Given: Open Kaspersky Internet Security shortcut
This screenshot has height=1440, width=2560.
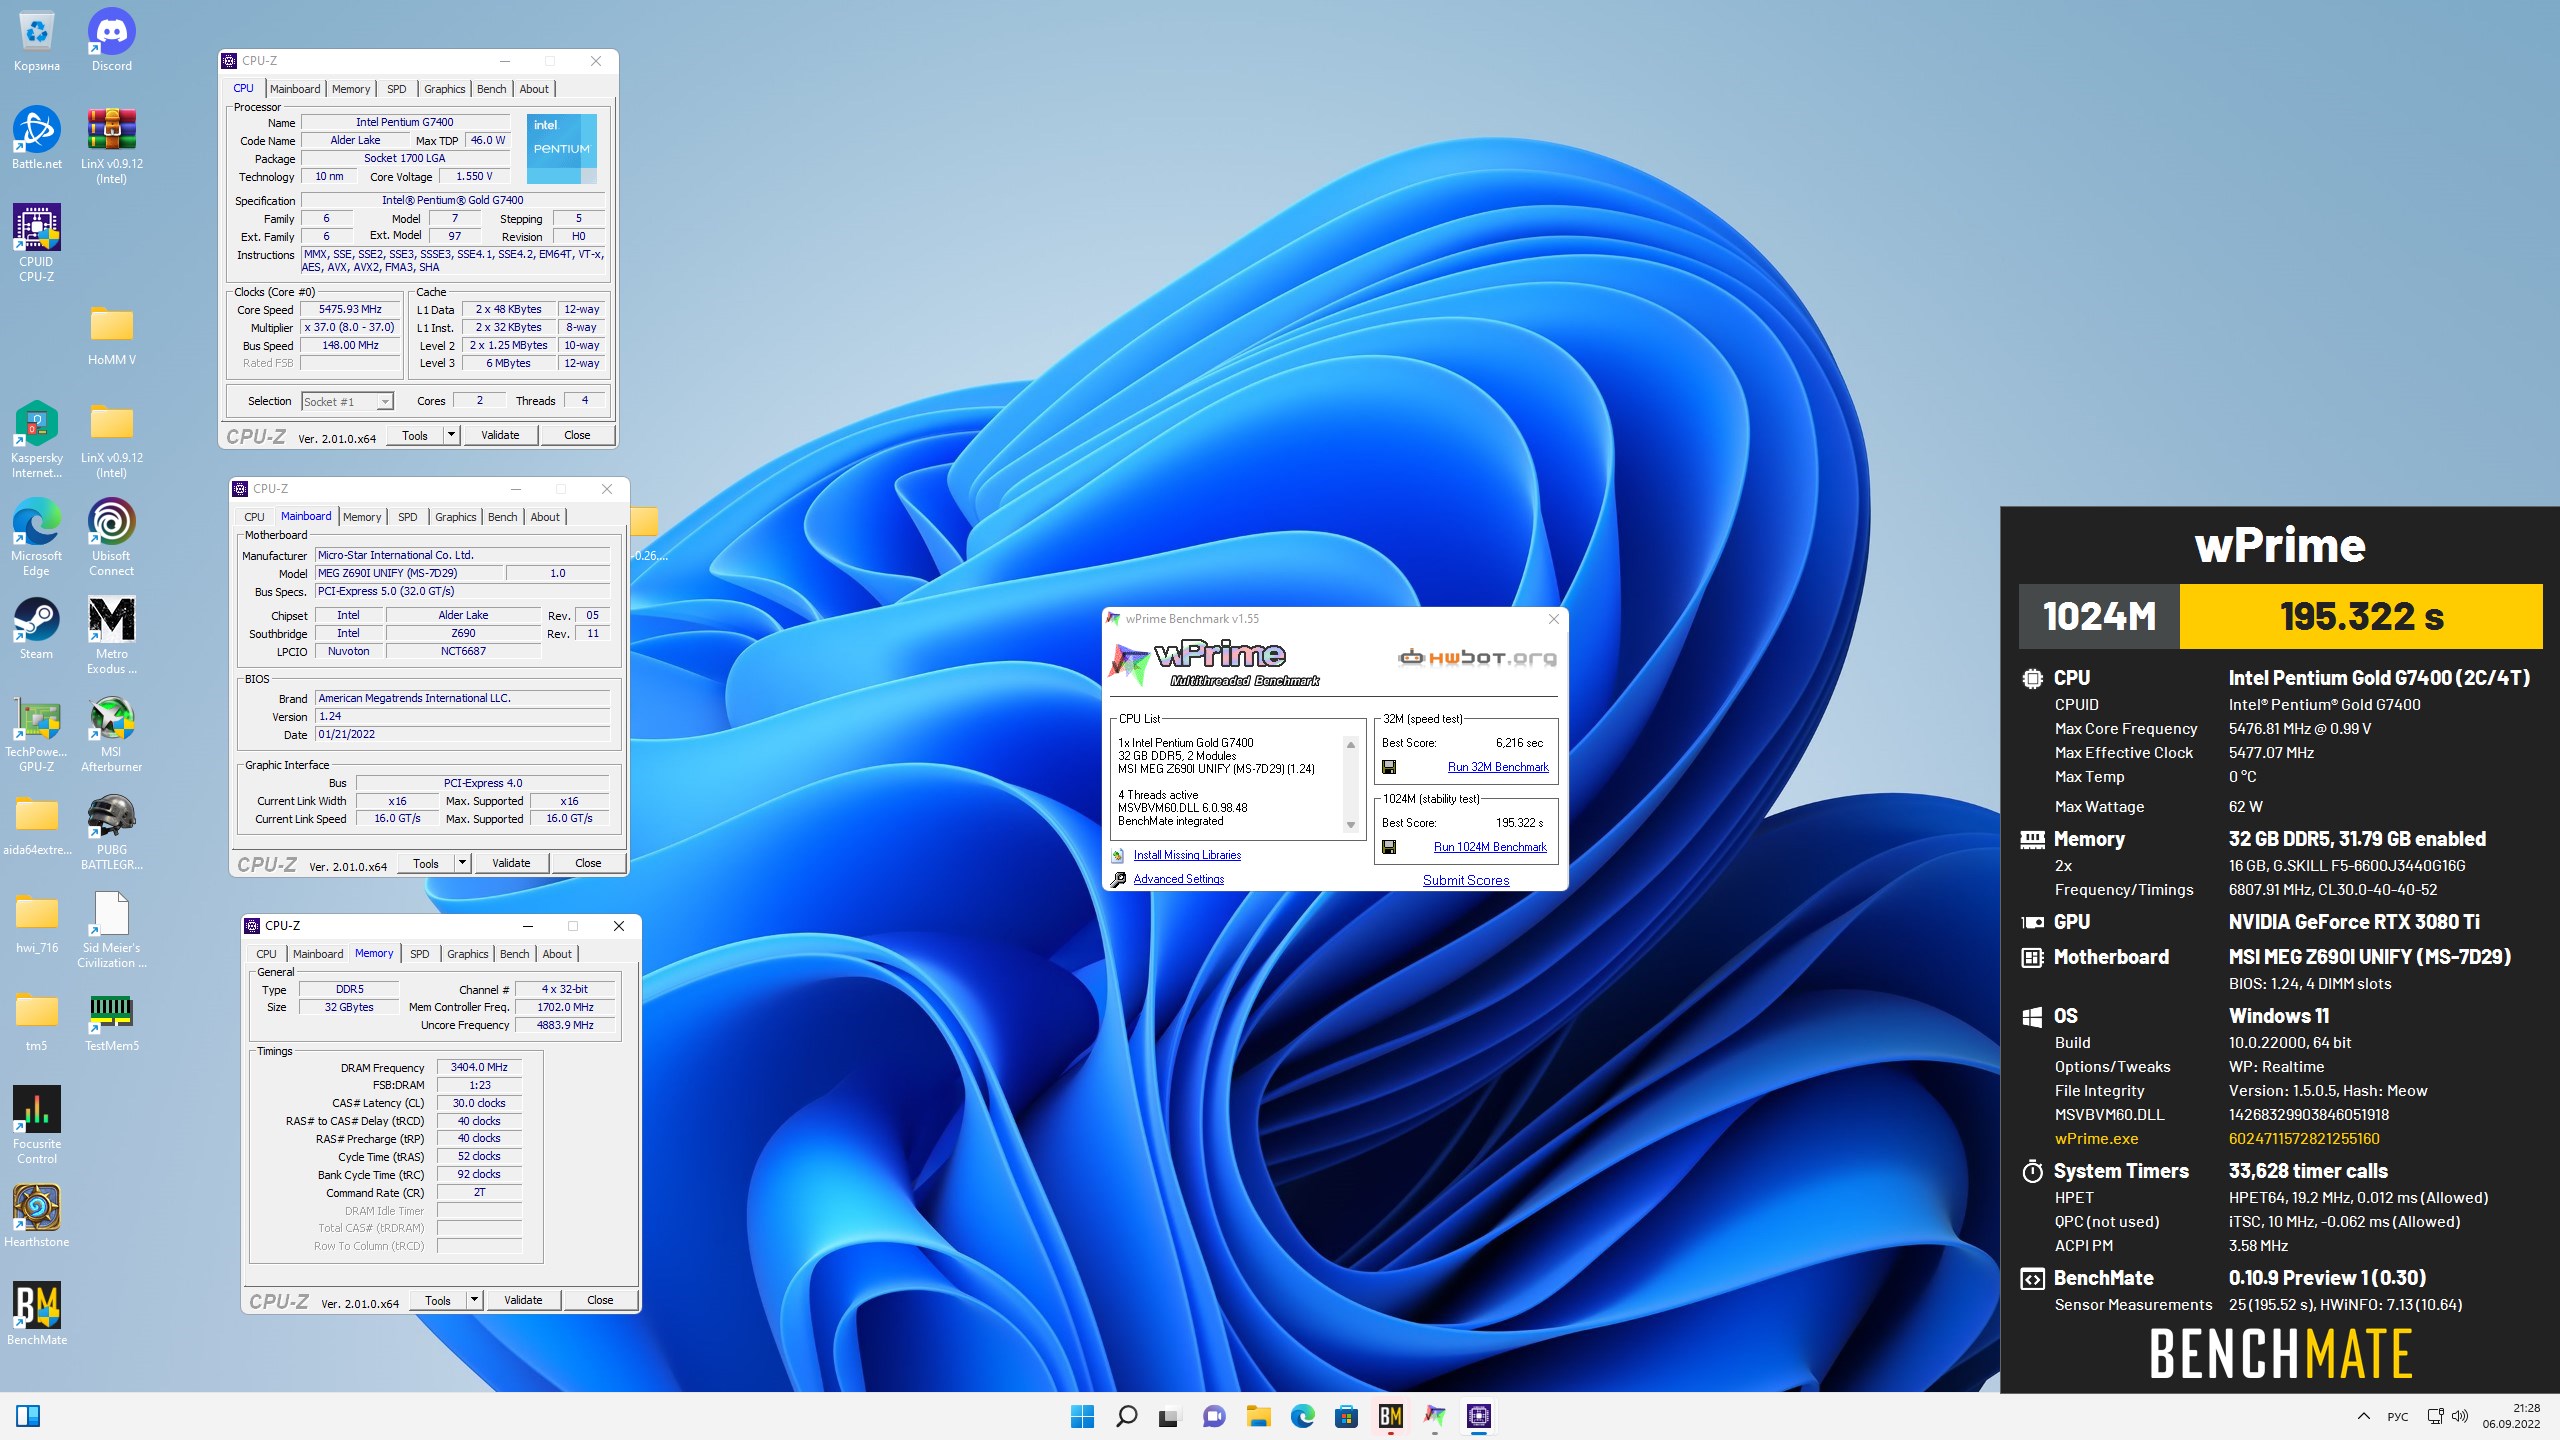Looking at the screenshot, I should [x=37, y=439].
